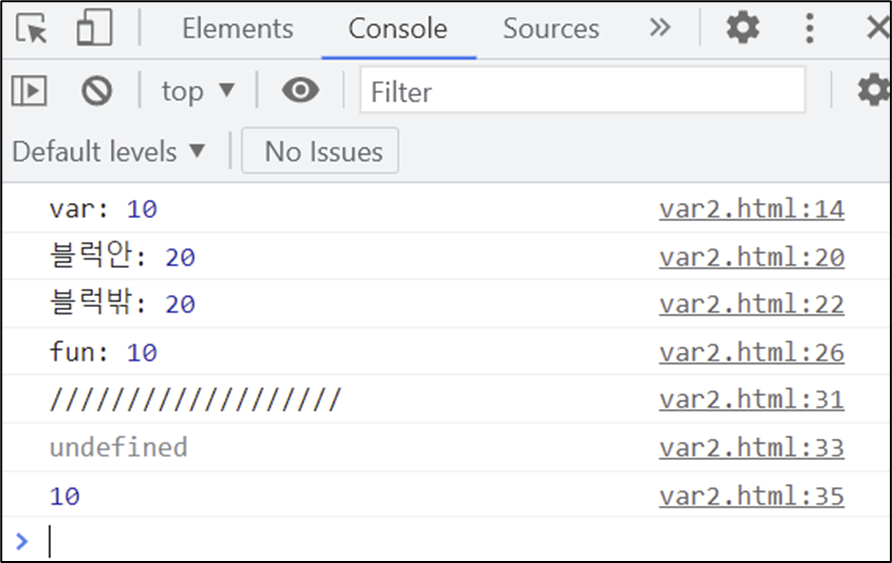Switch to the Elements tab

coord(238,28)
